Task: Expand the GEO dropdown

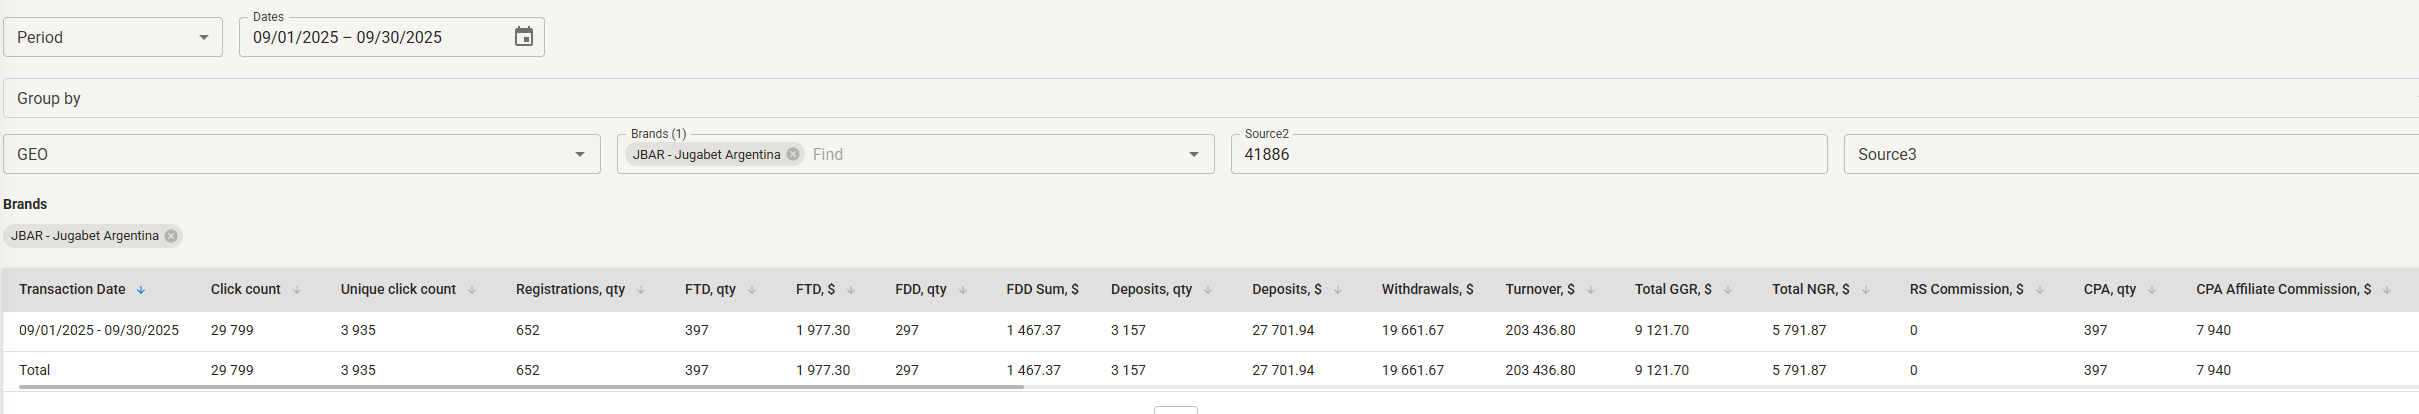Action: (x=580, y=154)
